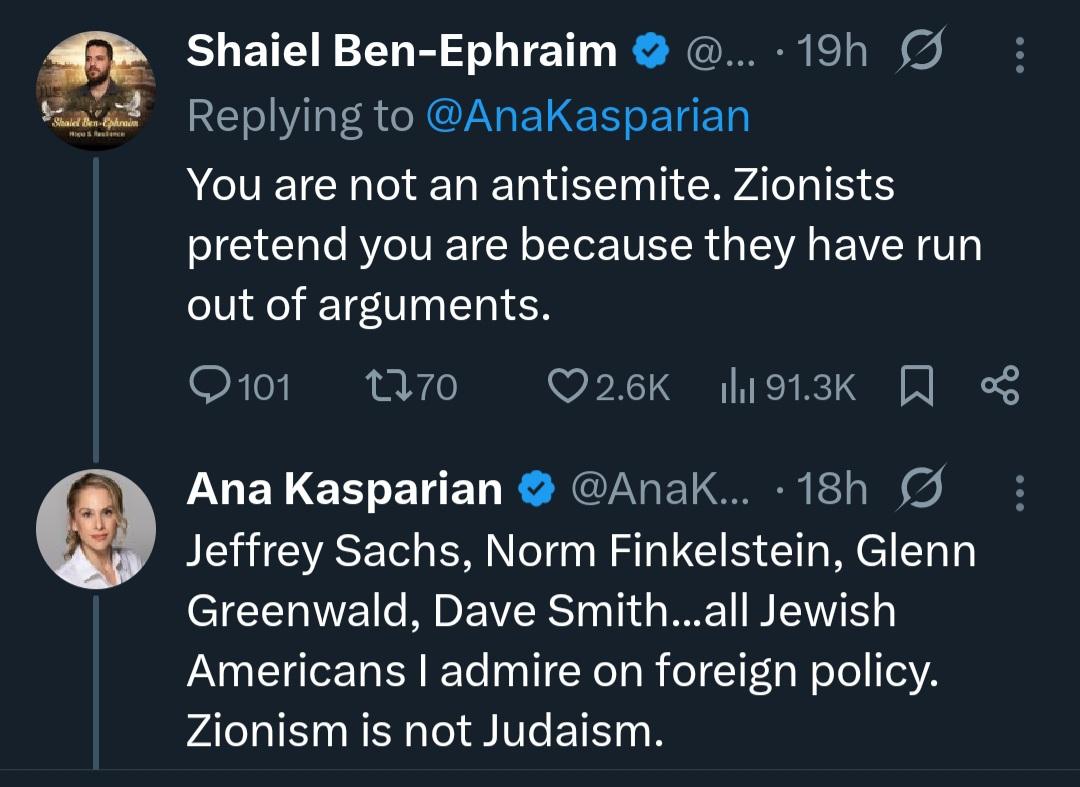Open Ana's tweet about Jeffrey Sachs
The height and width of the screenshot is (787, 1080).
click(580, 640)
